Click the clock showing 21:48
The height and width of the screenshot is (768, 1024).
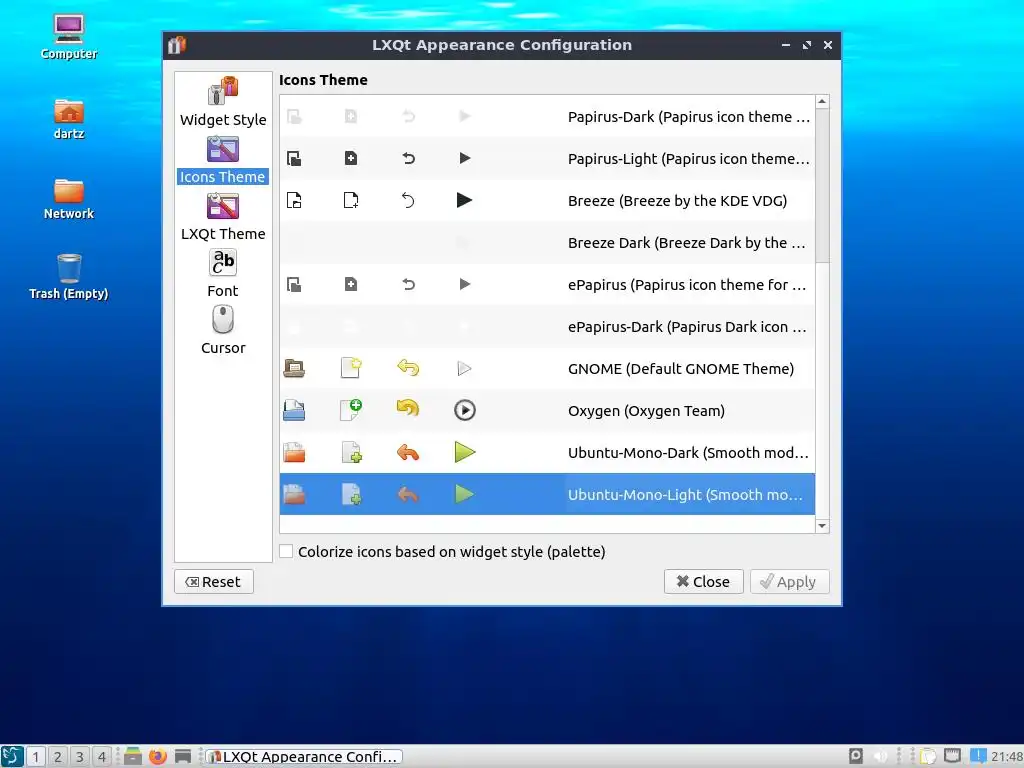coord(1006,756)
